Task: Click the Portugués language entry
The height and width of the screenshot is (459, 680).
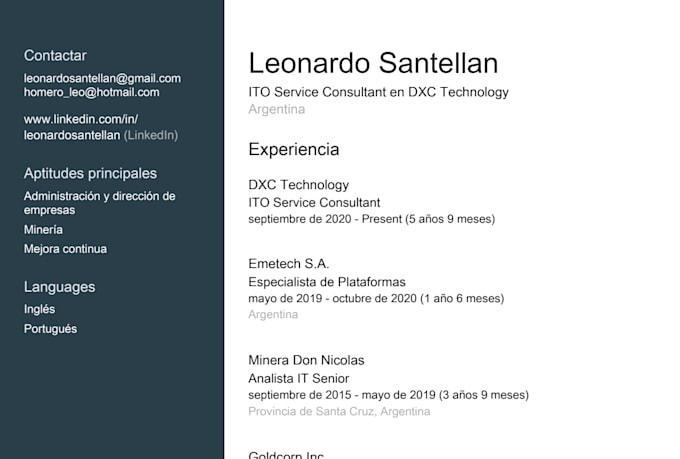Action: click(50, 329)
